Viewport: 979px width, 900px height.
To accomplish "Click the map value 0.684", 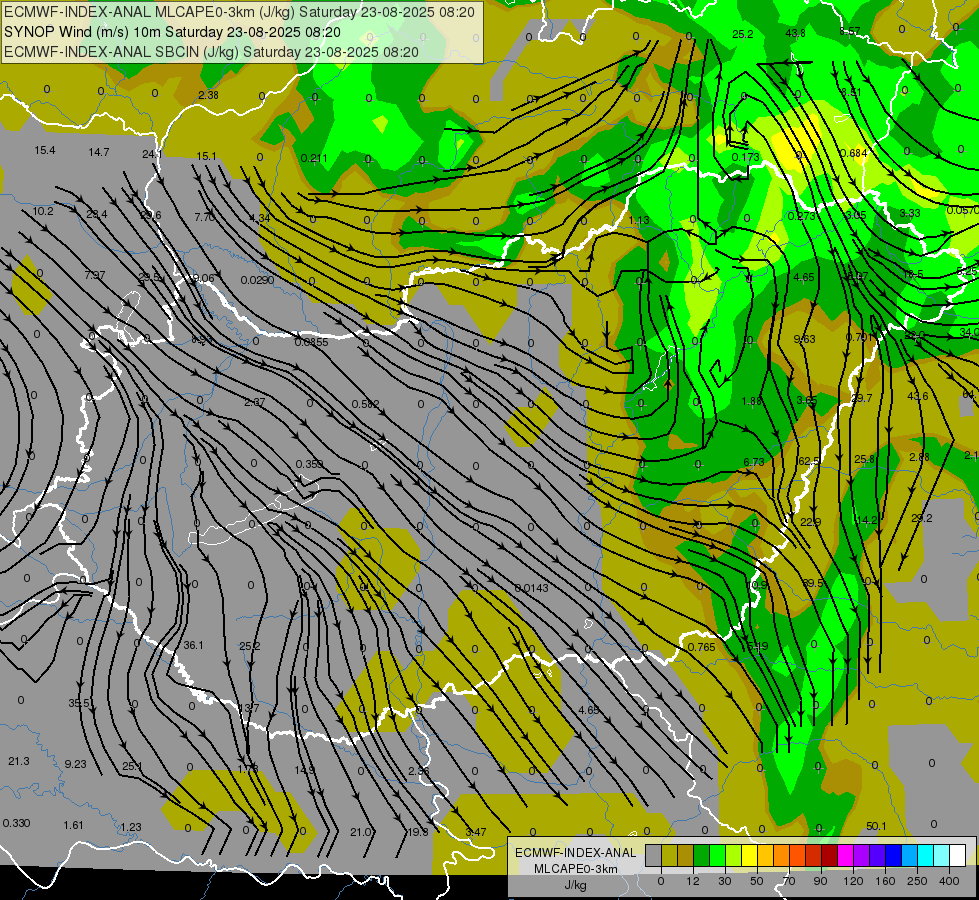I will tap(854, 154).
